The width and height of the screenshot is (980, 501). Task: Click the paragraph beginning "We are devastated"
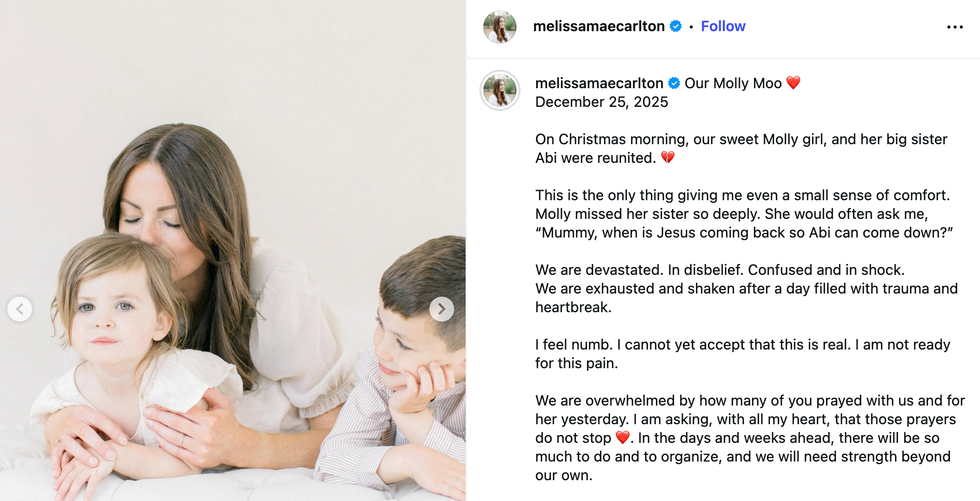[x=745, y=288]
